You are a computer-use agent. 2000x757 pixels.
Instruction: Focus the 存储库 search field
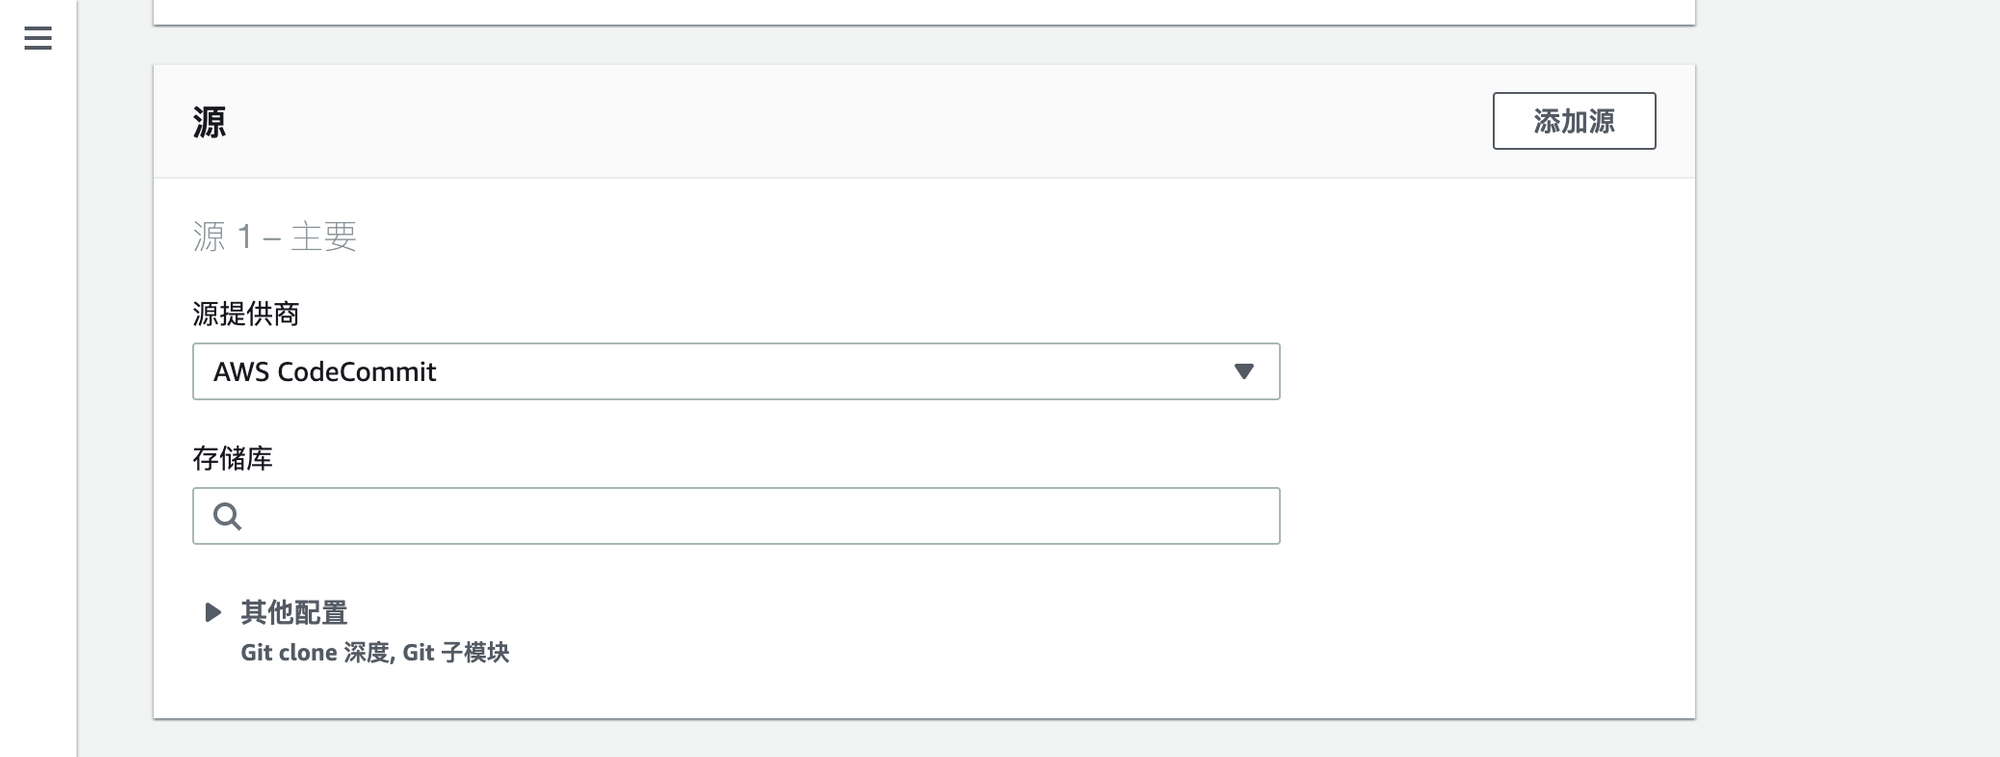760,516
